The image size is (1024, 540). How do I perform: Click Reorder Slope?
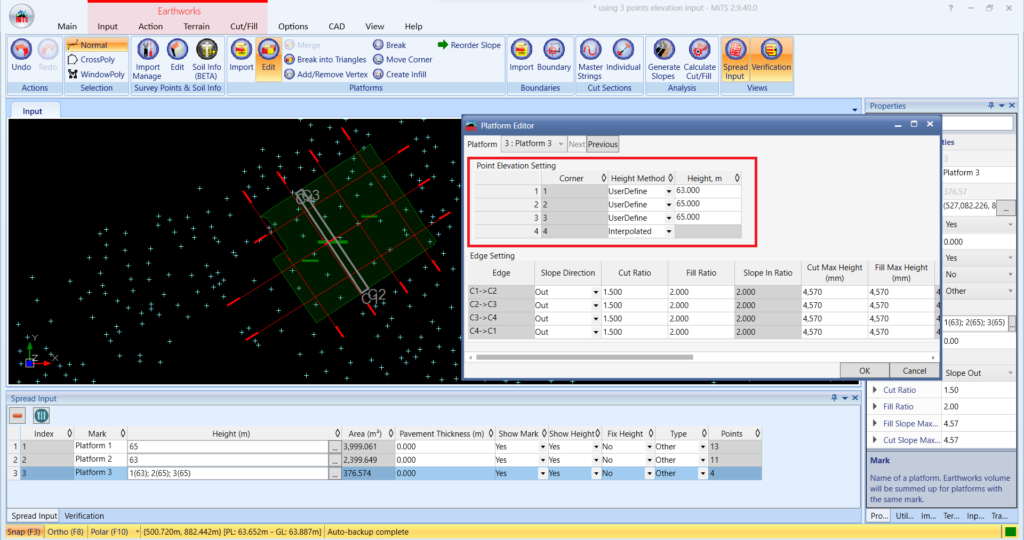point(469,45)
